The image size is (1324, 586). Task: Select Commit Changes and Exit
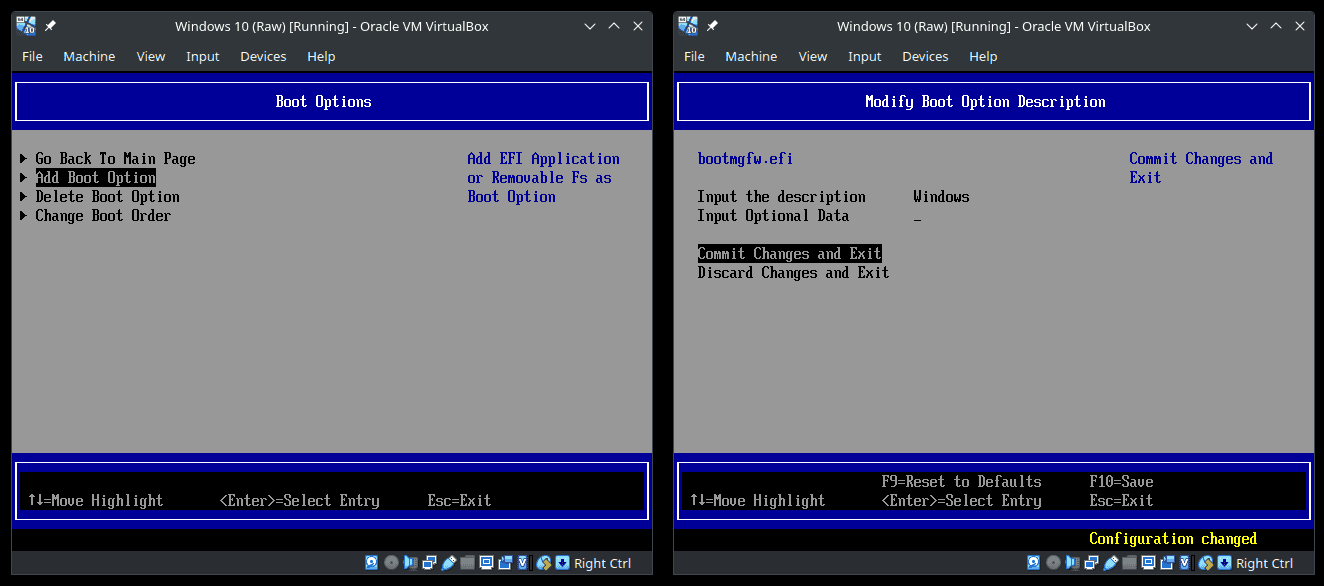click(x=789, y=254)
